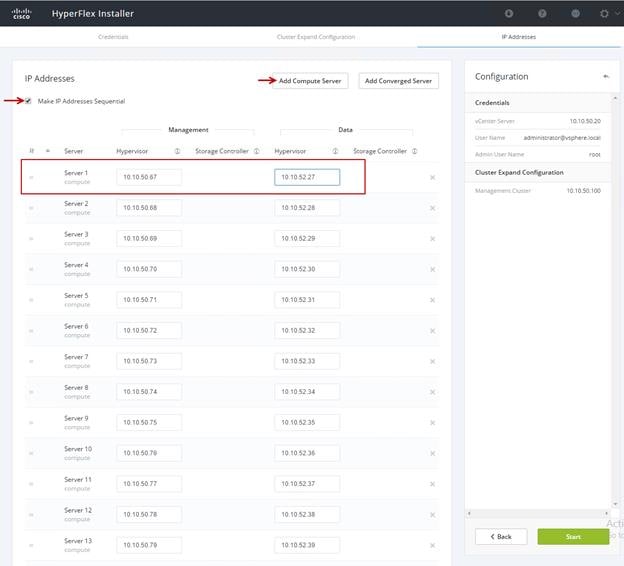Image resolution: width=624 pixels, height=566 pixels.
Task: Edit Server 12 data IP 10.10.52.38
Action: point(307,514)
